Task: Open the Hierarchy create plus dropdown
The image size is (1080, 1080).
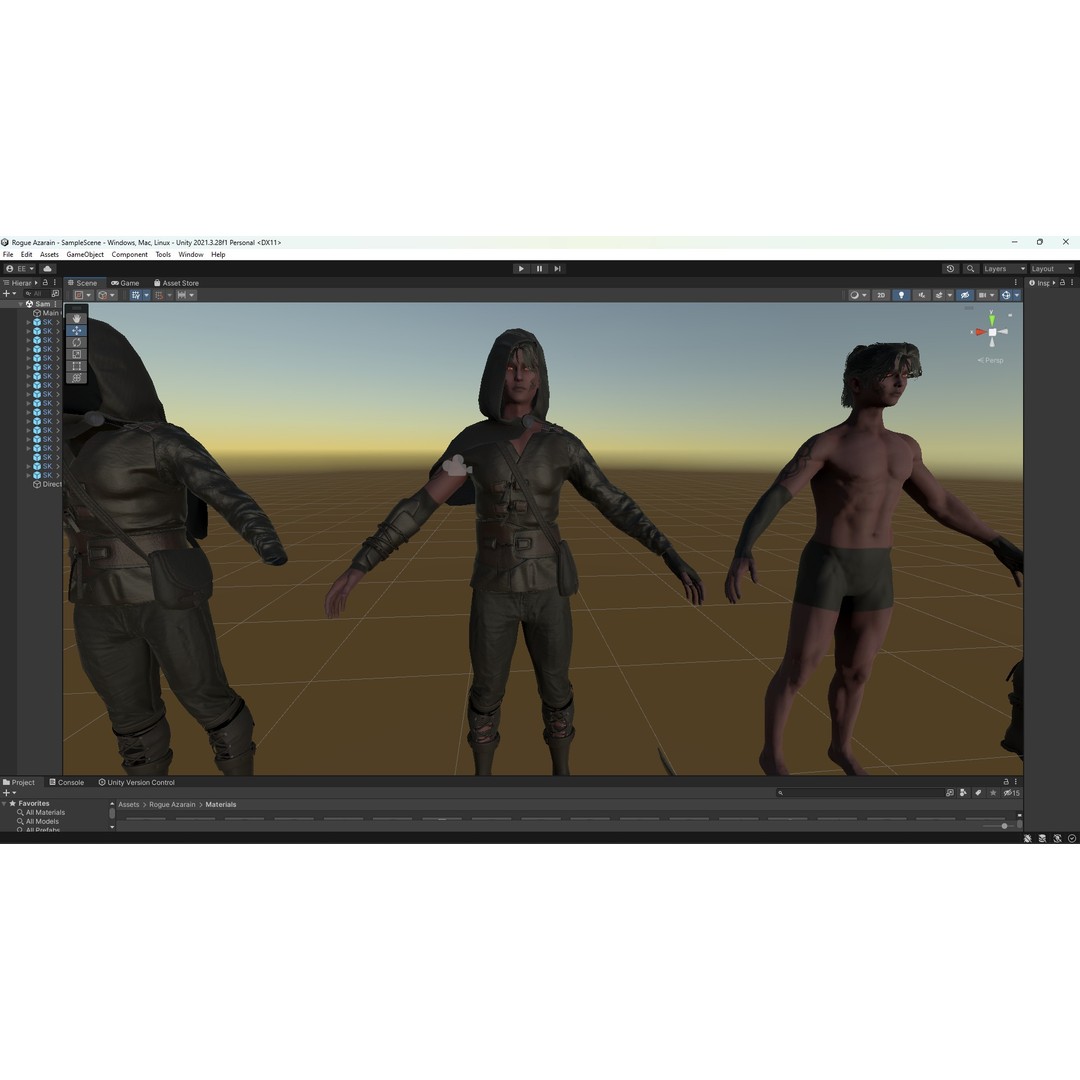Action: (x=10, y=293)
